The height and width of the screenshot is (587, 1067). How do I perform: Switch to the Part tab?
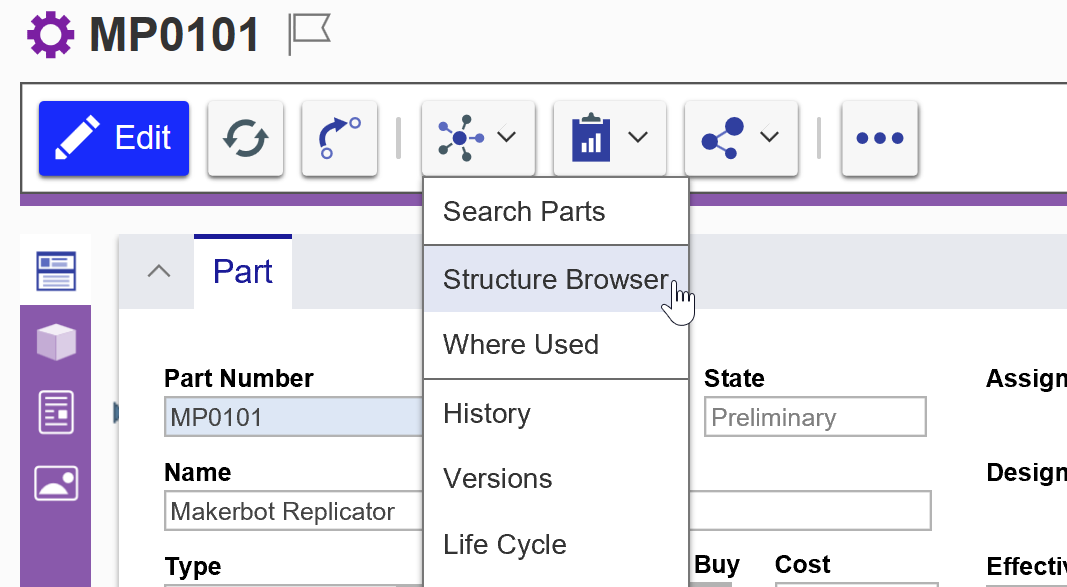point(243,272)
